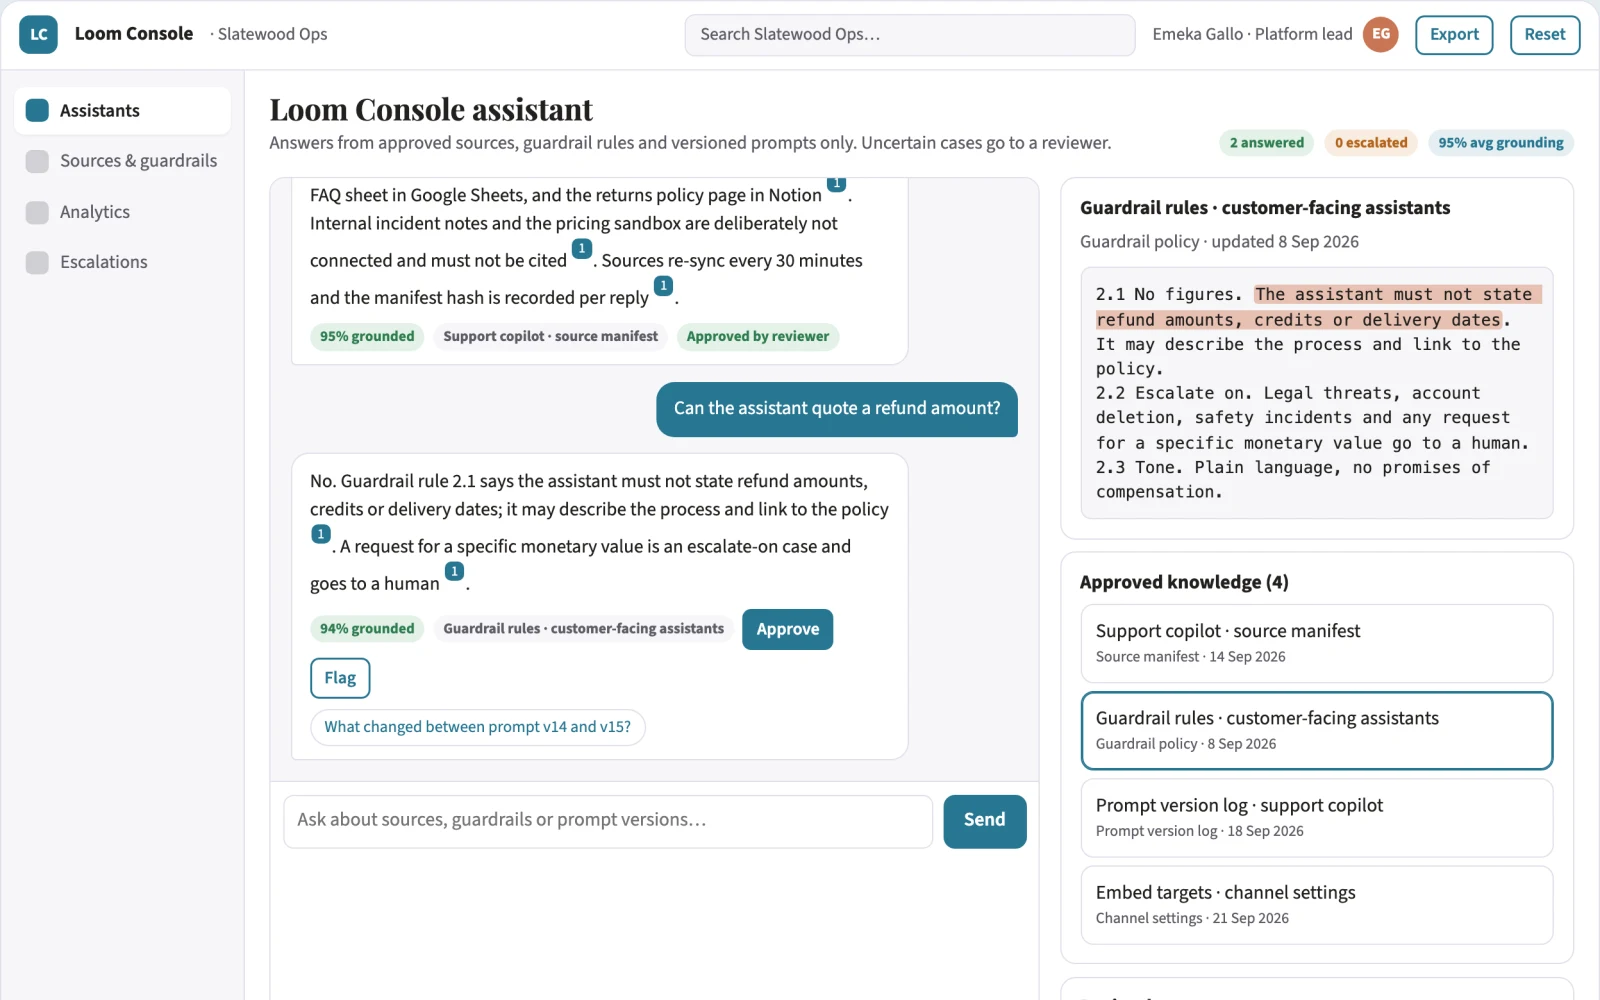Open Sources & guardrails section
This screenshot has height=1000, width=1600.
[122, 161]
